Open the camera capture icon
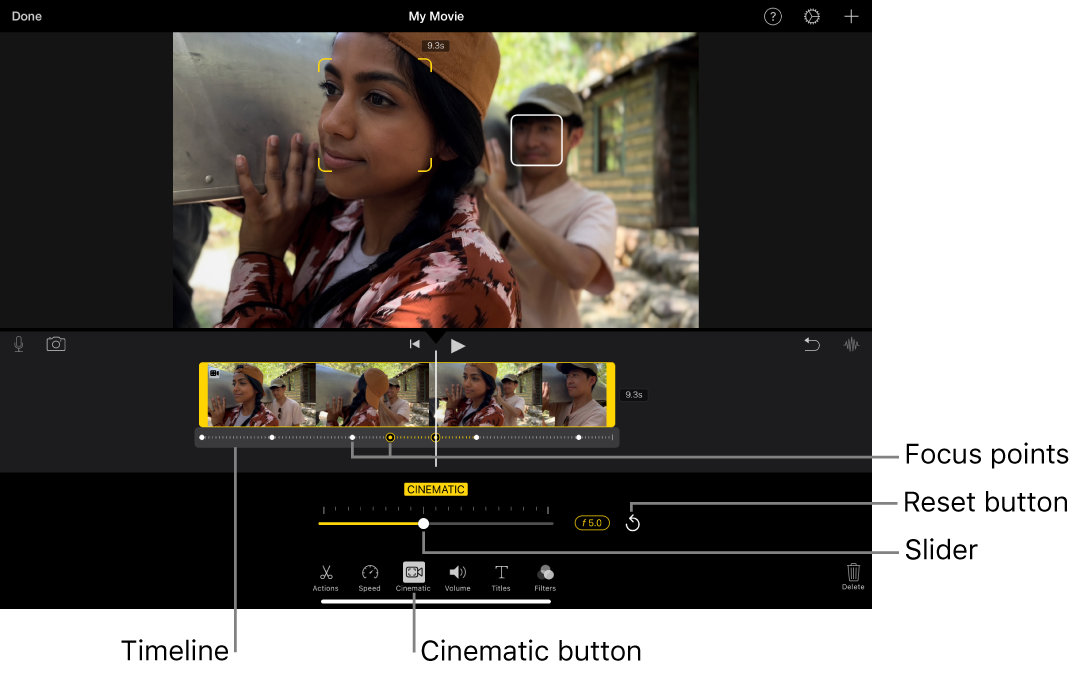This screenshot has height=674, width=1076. [x=56, y=344]
